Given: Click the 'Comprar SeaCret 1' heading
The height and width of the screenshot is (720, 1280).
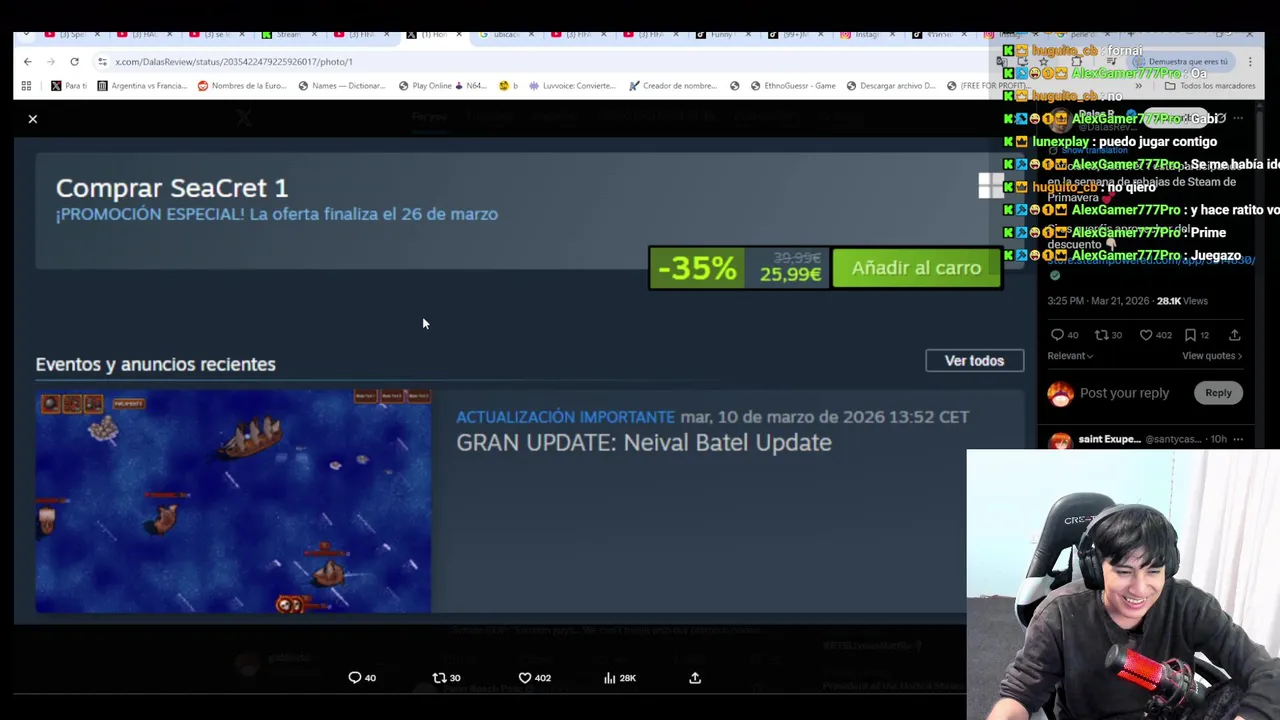Looking at the screenshot, I should click(172, 187).
